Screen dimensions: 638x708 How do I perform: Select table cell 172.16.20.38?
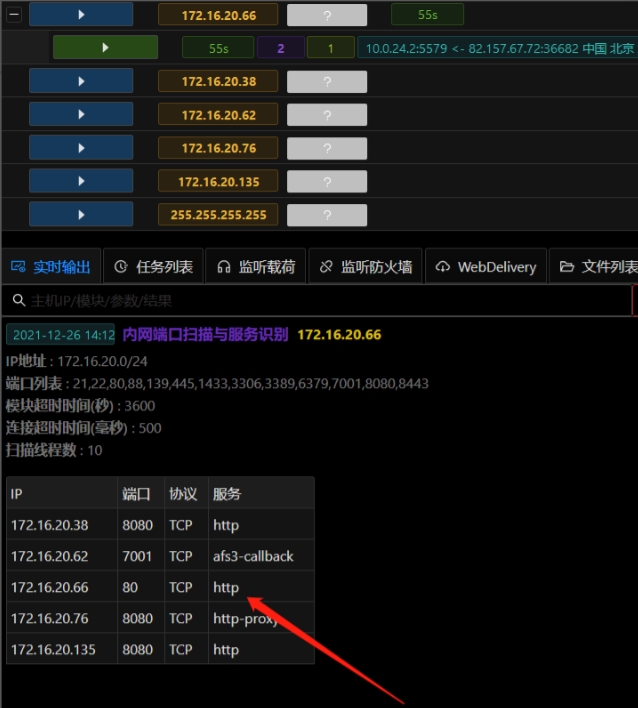click(x=62, y=525)
